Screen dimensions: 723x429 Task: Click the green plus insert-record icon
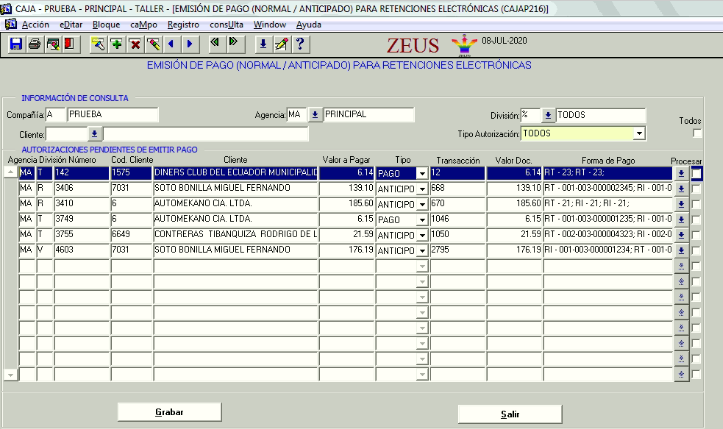pos(116,44)
